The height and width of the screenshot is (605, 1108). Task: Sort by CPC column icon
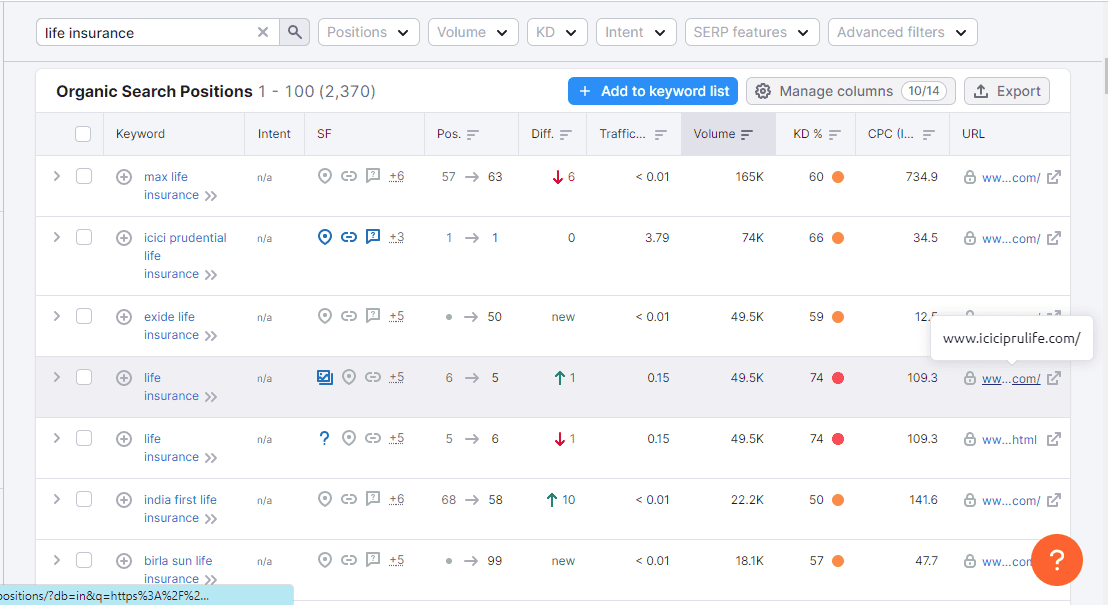(929, 134)
